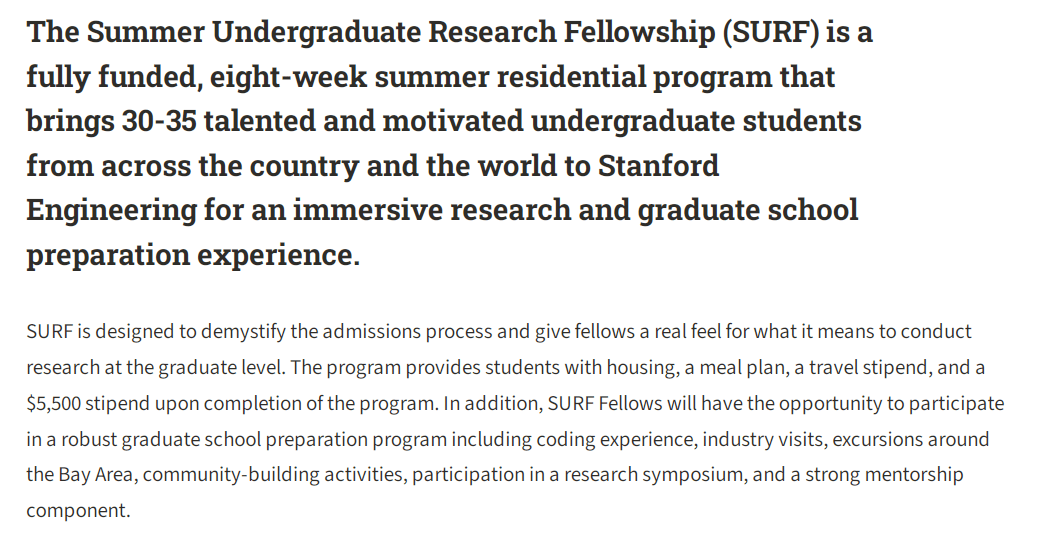1038x535 pixels.
Task: Select the "30-35" number in the heading
Action: click(x=159, y=121)
